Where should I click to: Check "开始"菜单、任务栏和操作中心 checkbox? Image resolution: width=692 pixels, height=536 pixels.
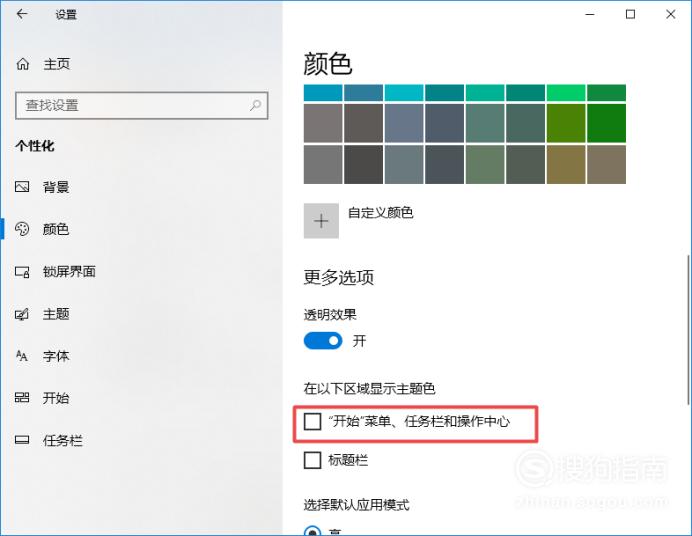tap(312, 421)
